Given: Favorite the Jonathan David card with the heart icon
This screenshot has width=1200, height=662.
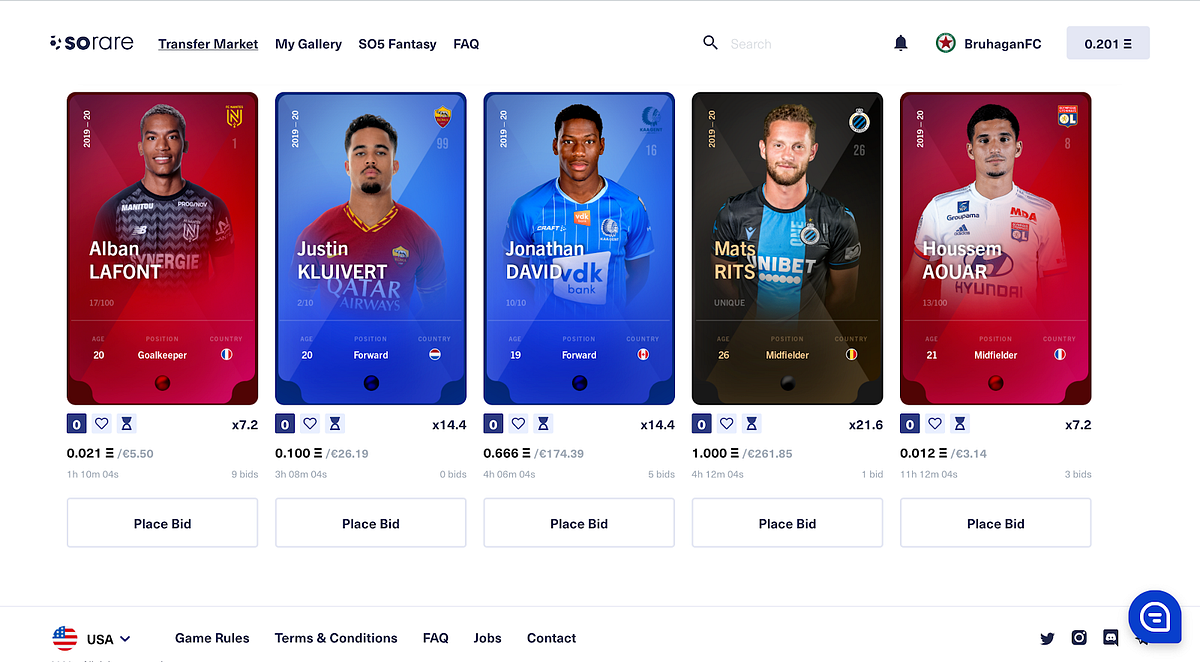Looking at the screenshot, I should 518,424.
